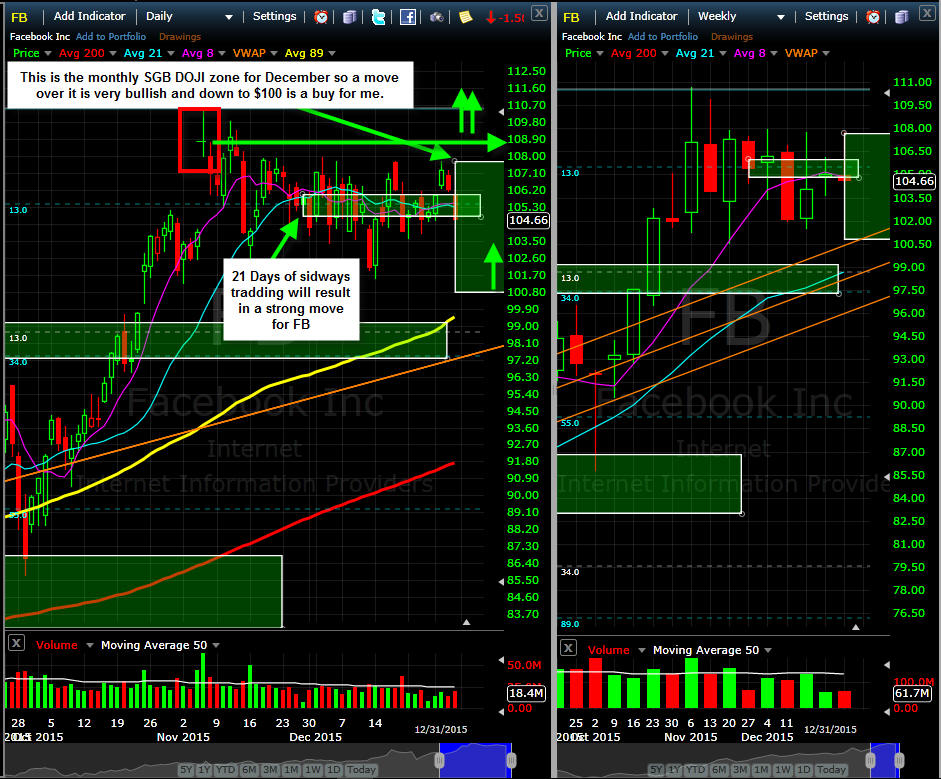Click the camera snapshot icon in Daily chart
Viewport: 941px width, 779px height.
click(x=437, y=17)
